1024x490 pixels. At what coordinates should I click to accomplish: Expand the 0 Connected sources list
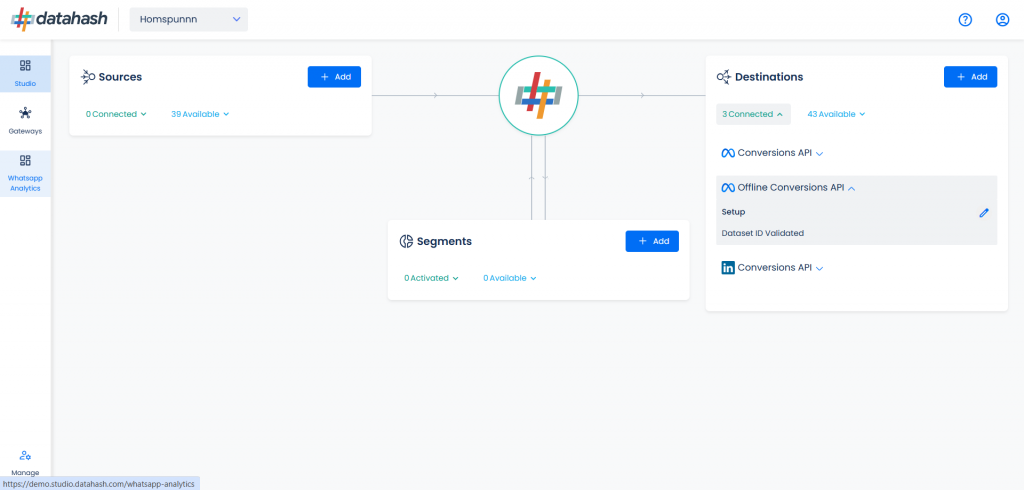point(116,114)
